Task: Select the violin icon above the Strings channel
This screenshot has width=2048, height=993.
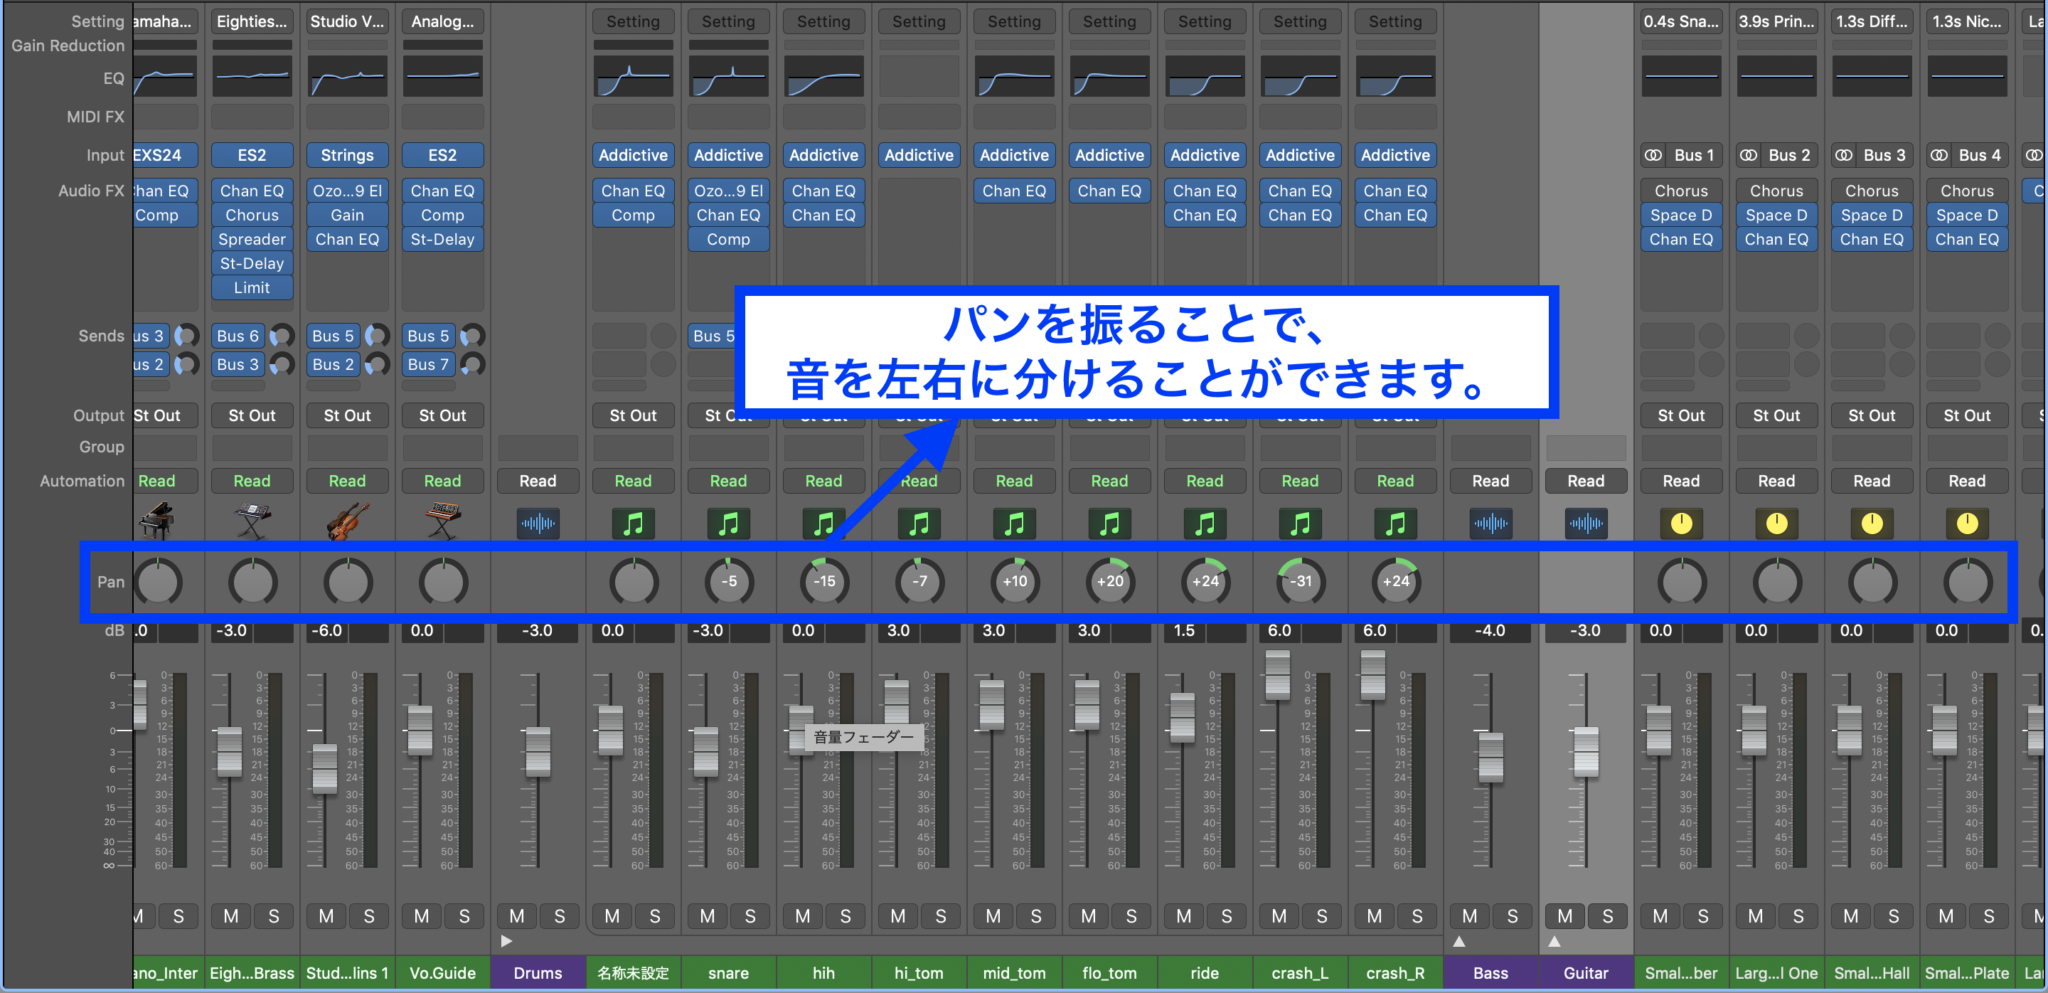Action: point(347,521)
